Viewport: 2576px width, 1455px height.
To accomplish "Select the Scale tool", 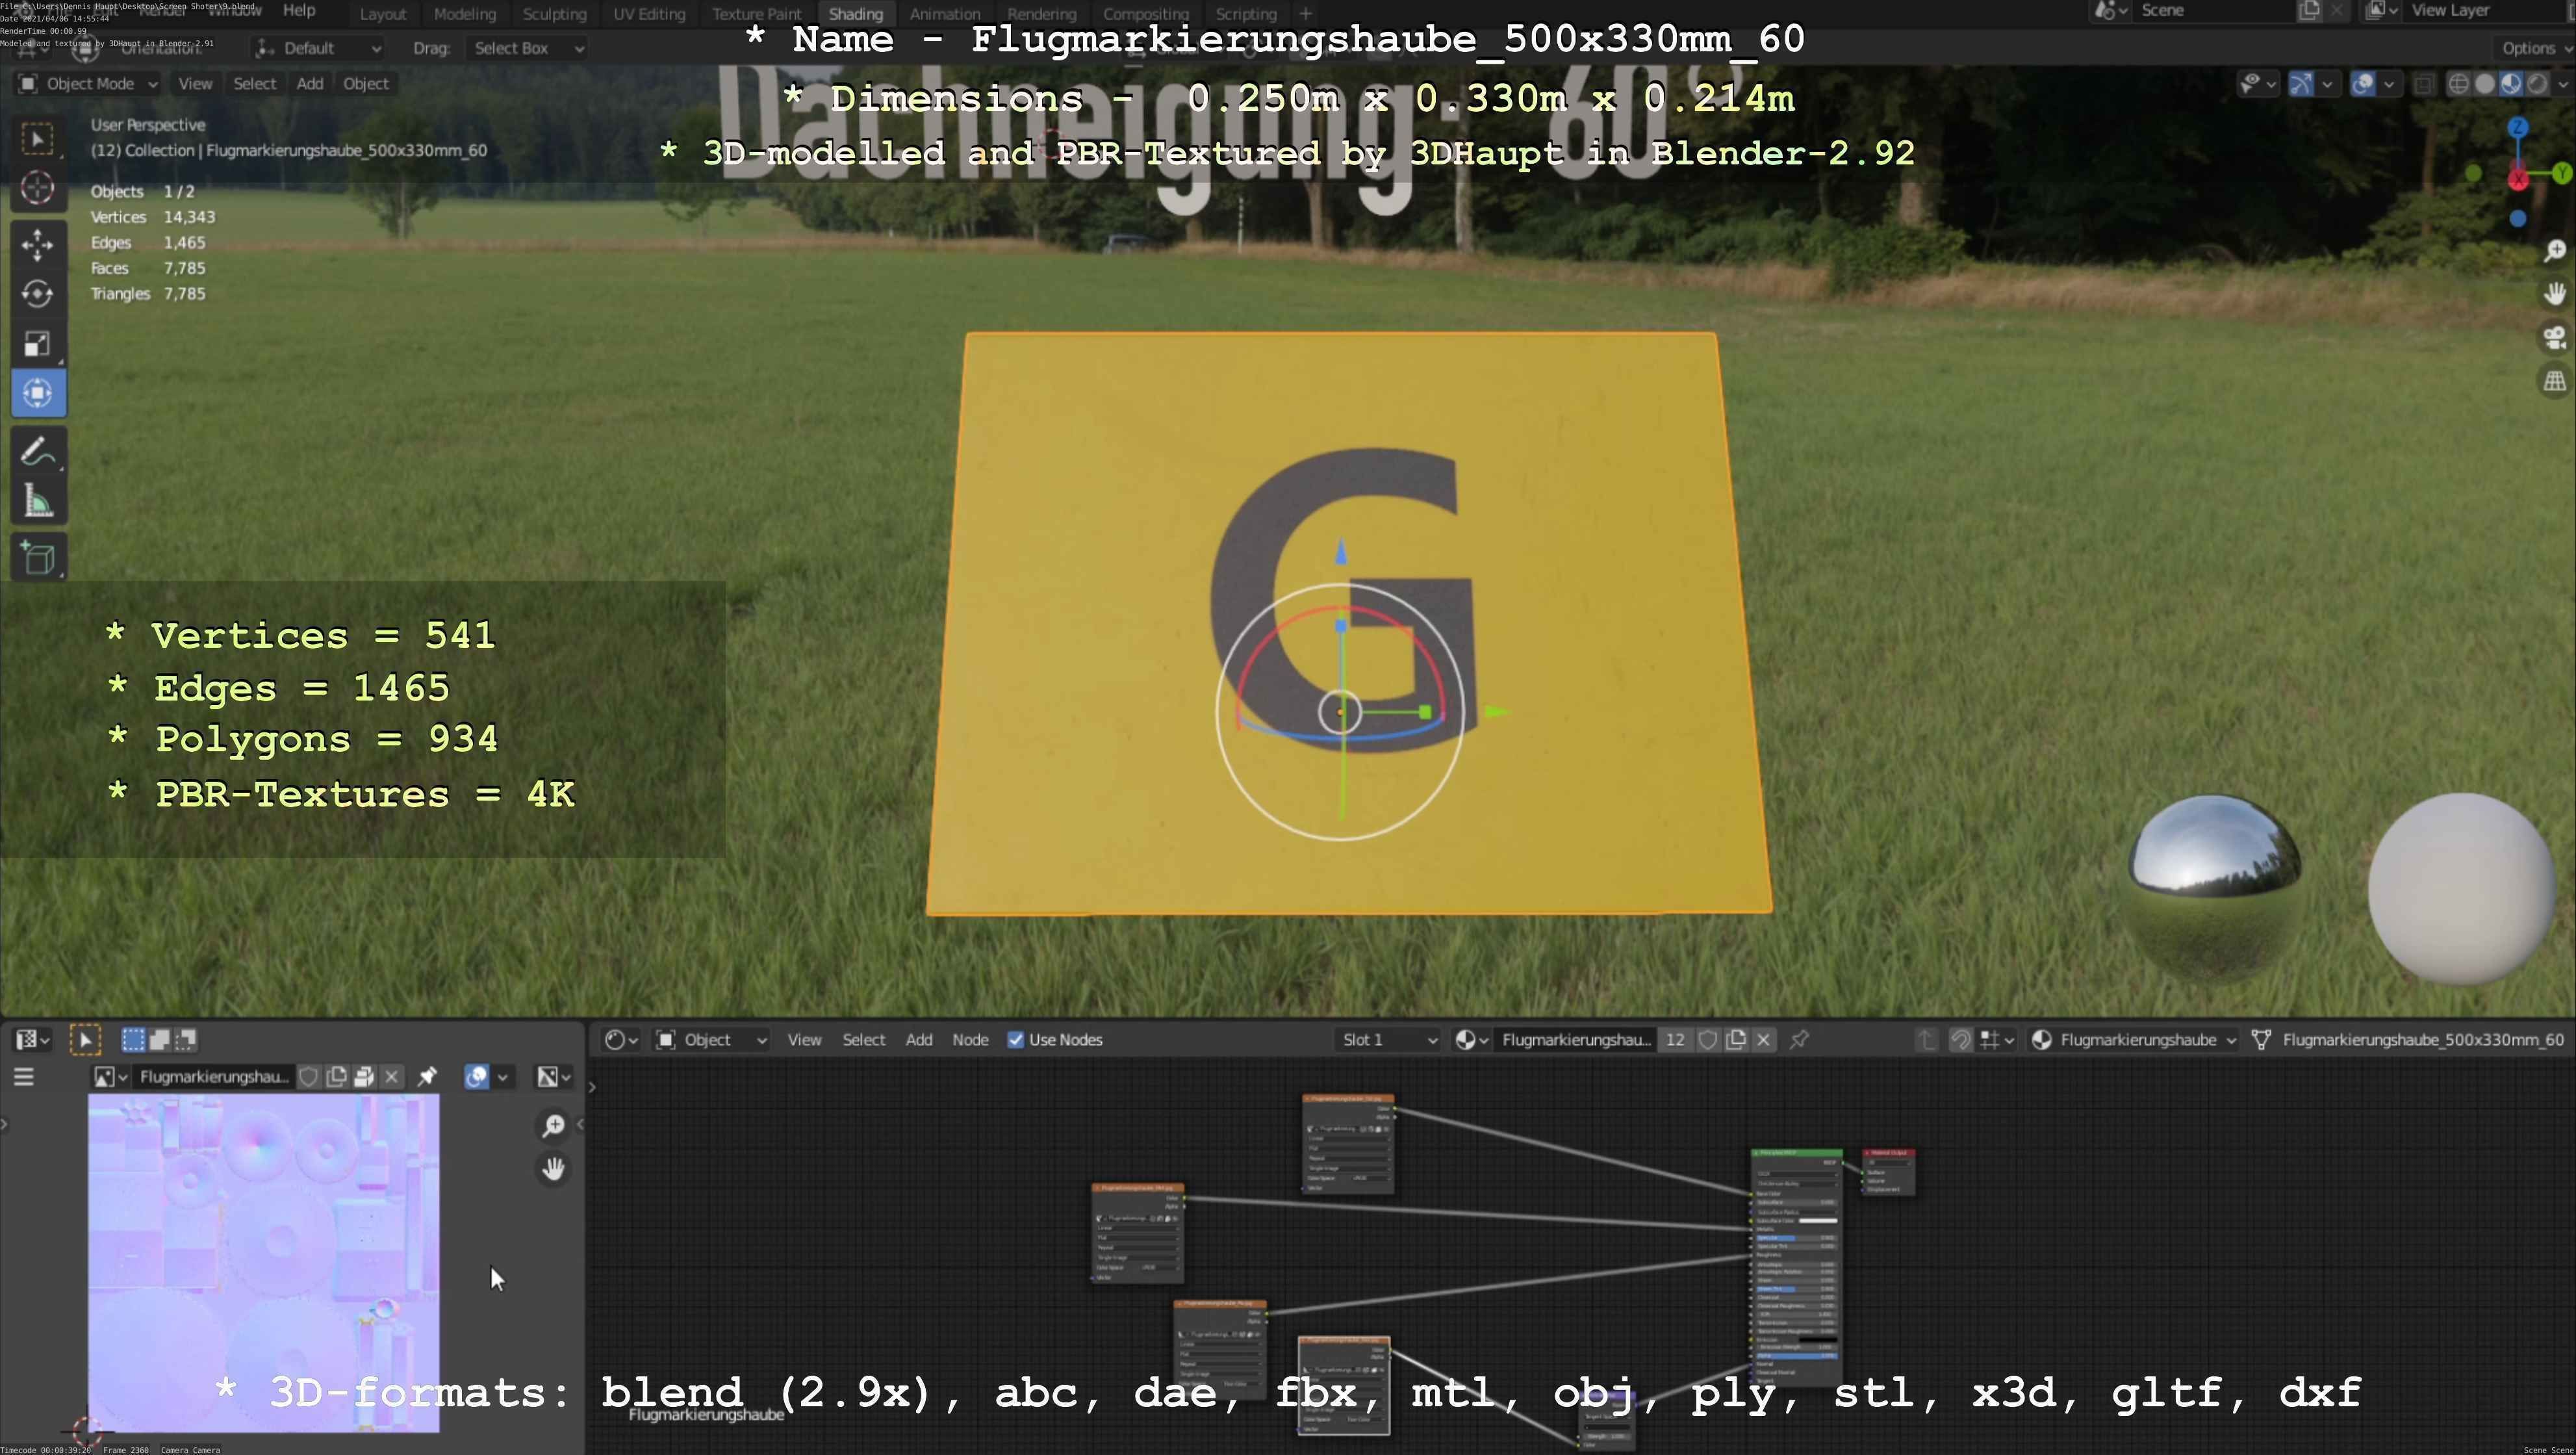I will click(x=38, y=343).
